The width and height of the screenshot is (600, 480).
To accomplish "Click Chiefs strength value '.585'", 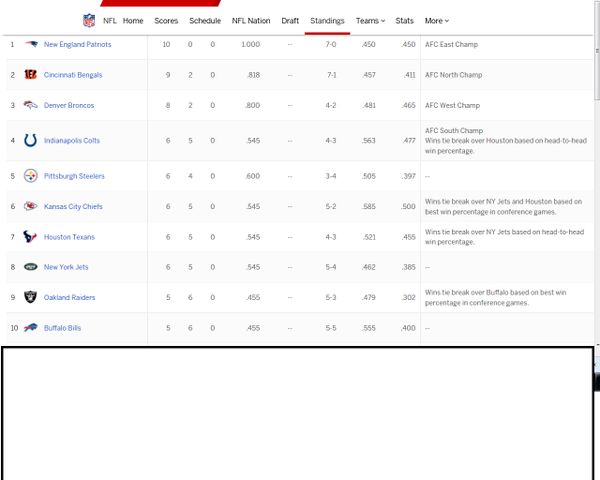I will pos(368,207).
